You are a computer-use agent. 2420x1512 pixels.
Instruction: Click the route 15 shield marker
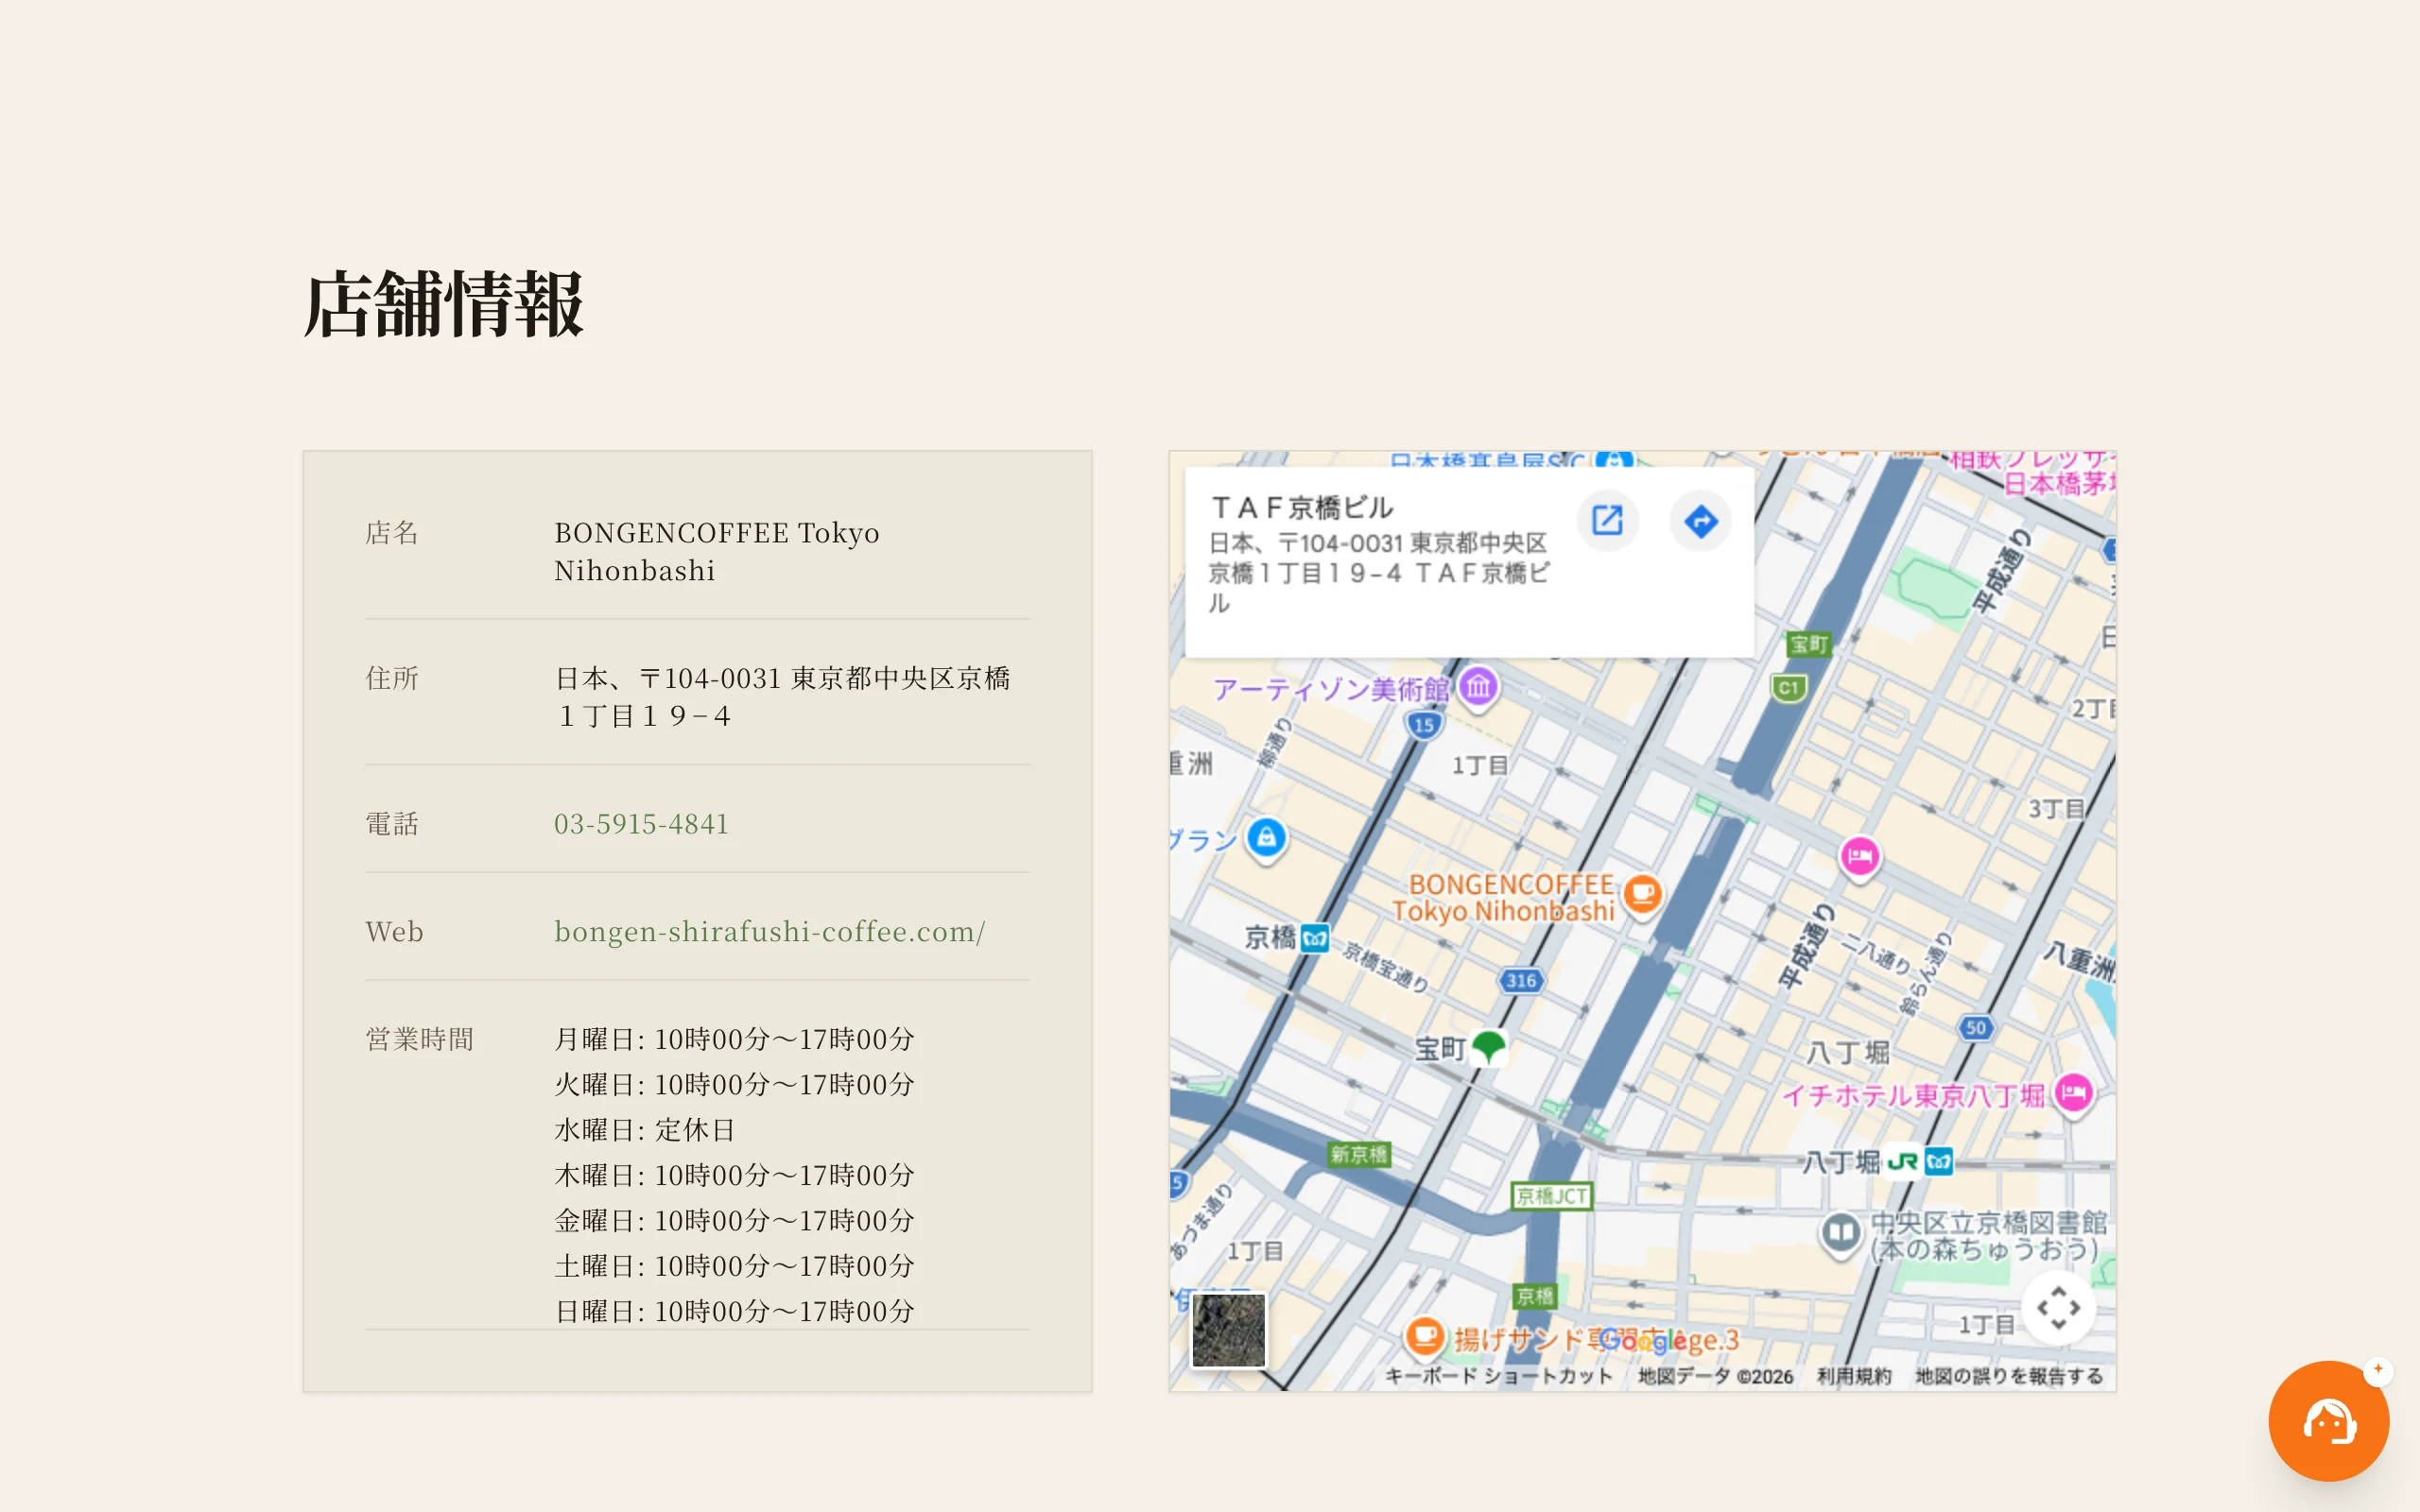1424,725
